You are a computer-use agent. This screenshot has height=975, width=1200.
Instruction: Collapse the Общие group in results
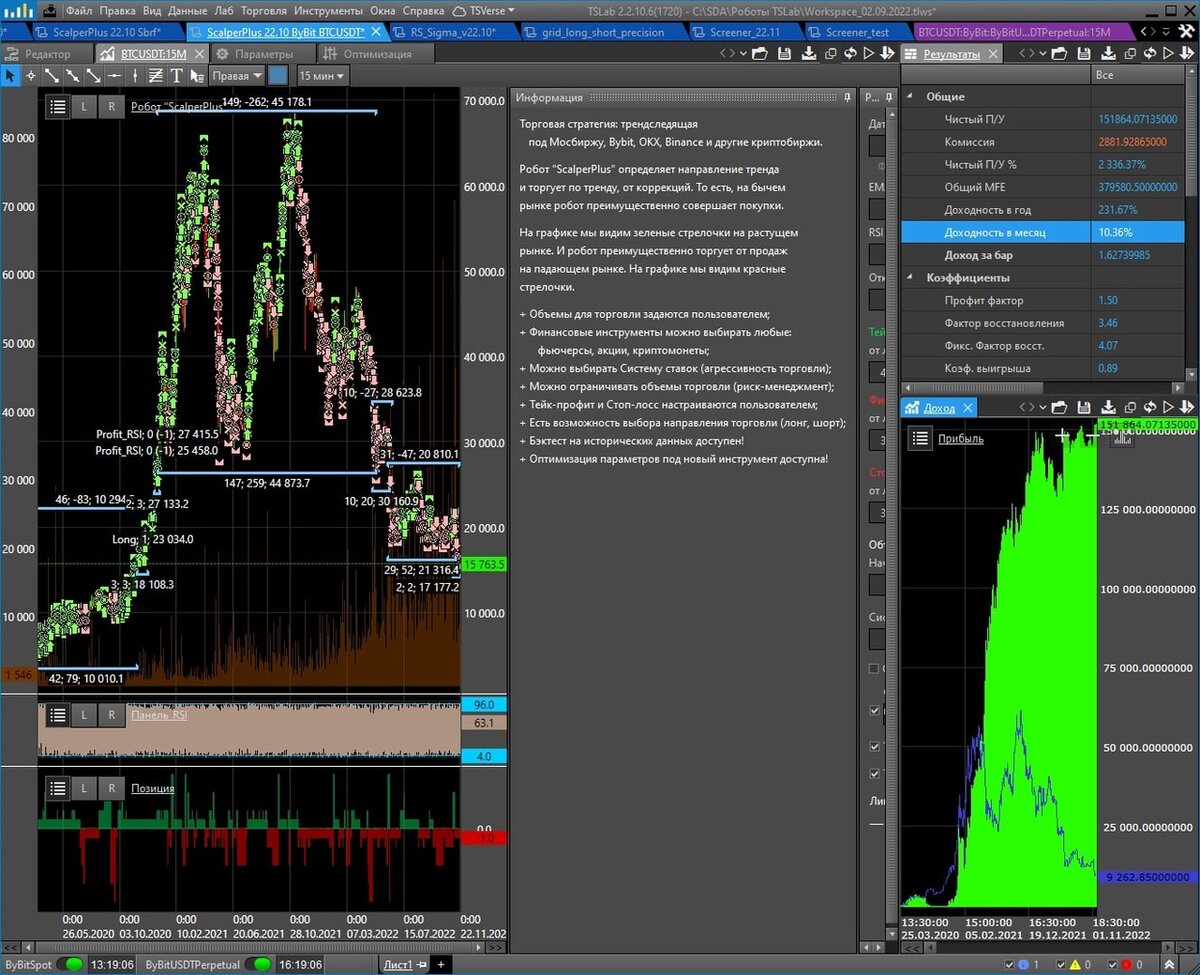[x=910, y=97]
